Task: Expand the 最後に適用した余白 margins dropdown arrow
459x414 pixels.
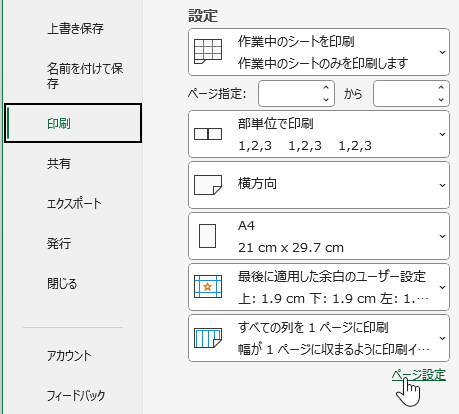Action: (x=442, y=287)
